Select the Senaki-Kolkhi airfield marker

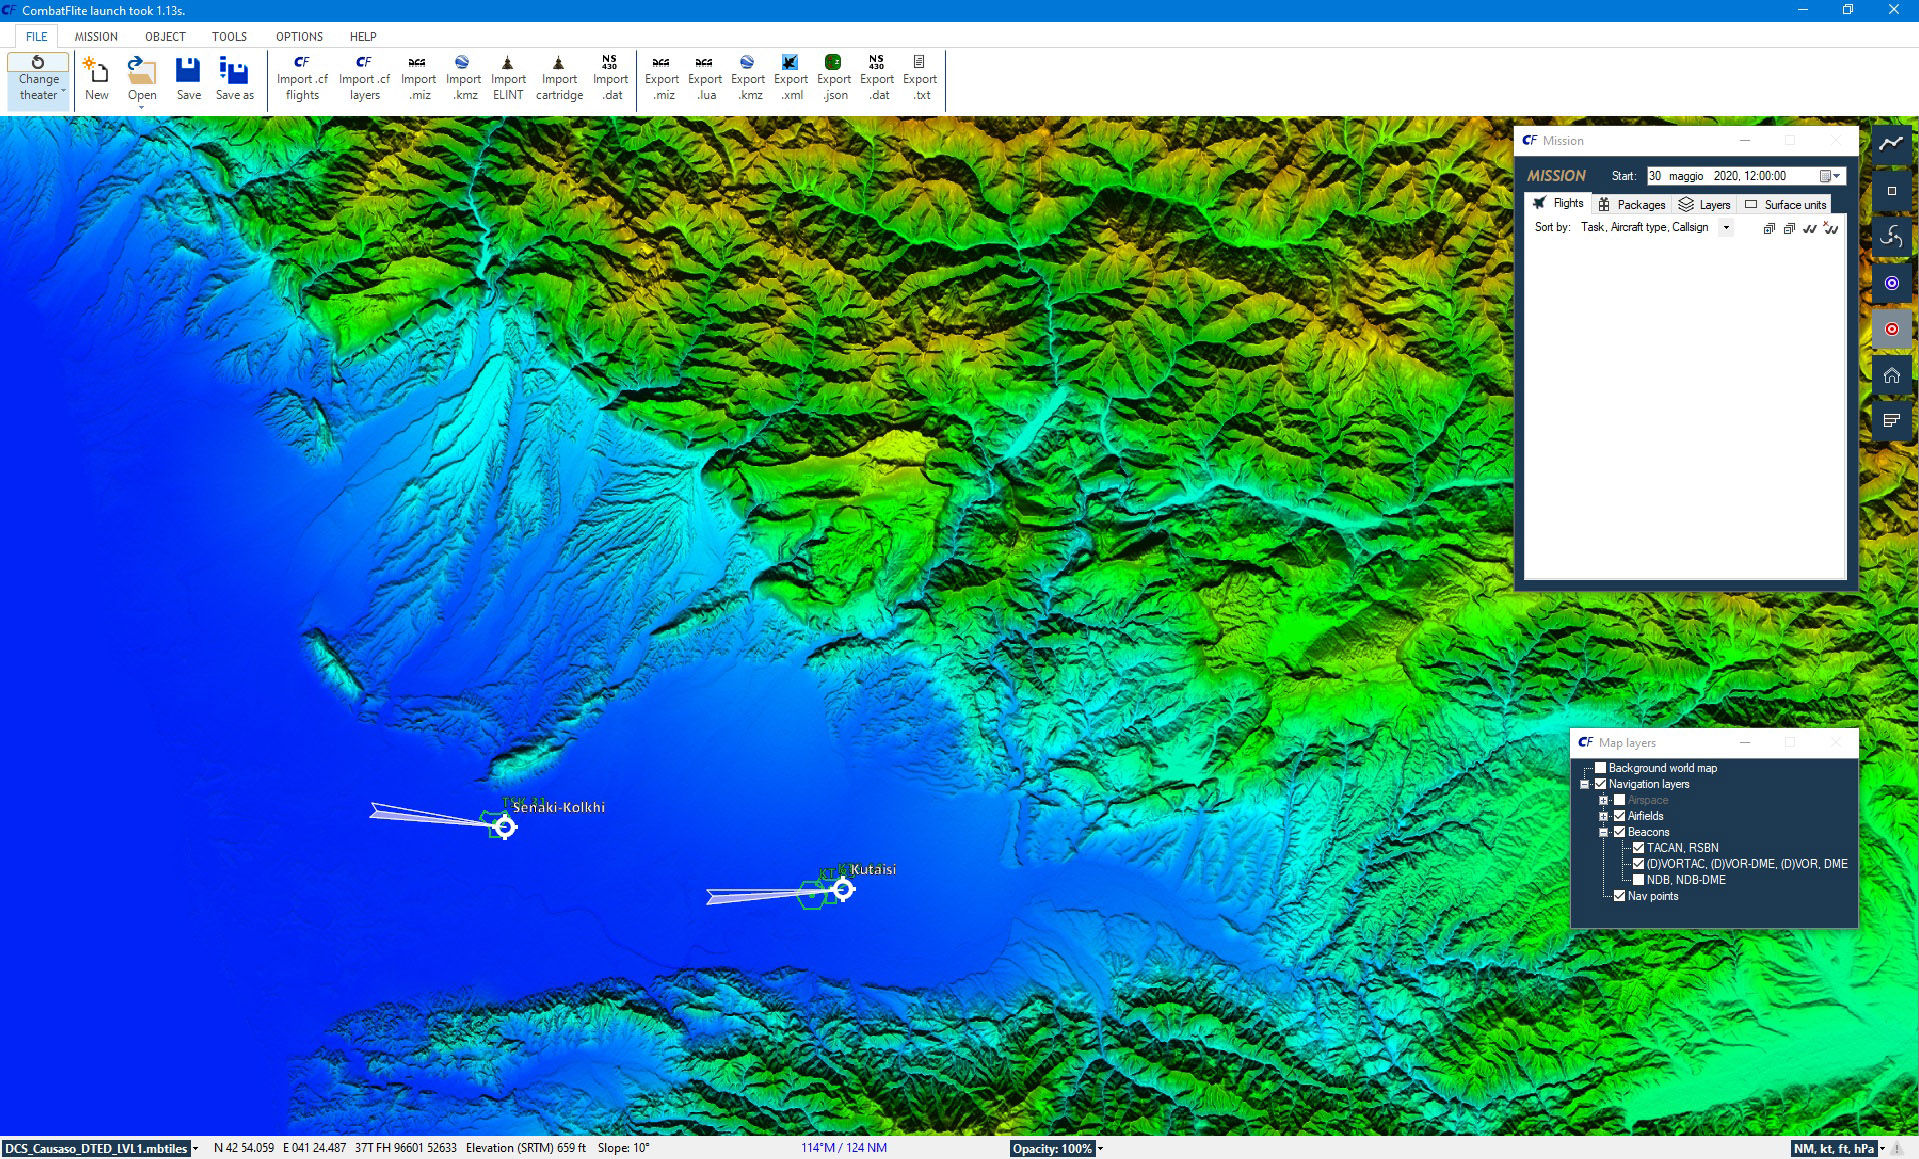tap(505, 826)
